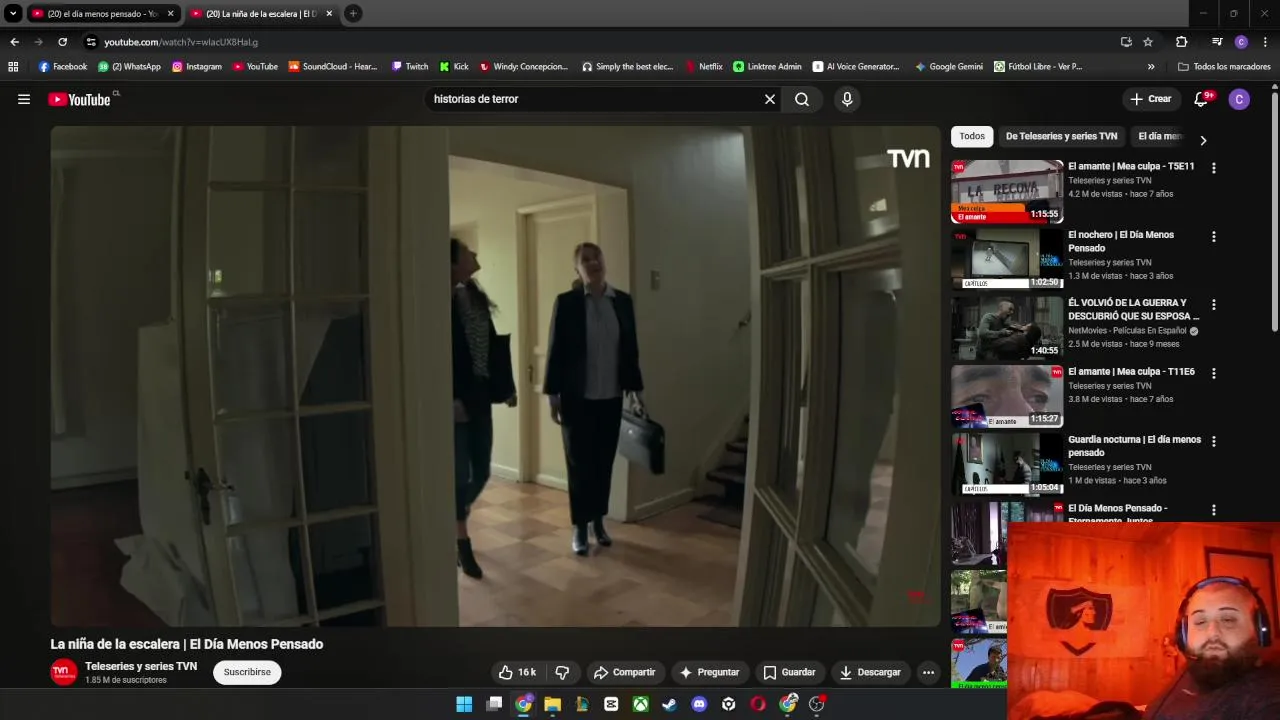This screenshot has height=720, width=1280.
Task: Click Descargar download button
Action: coord(870,672)
